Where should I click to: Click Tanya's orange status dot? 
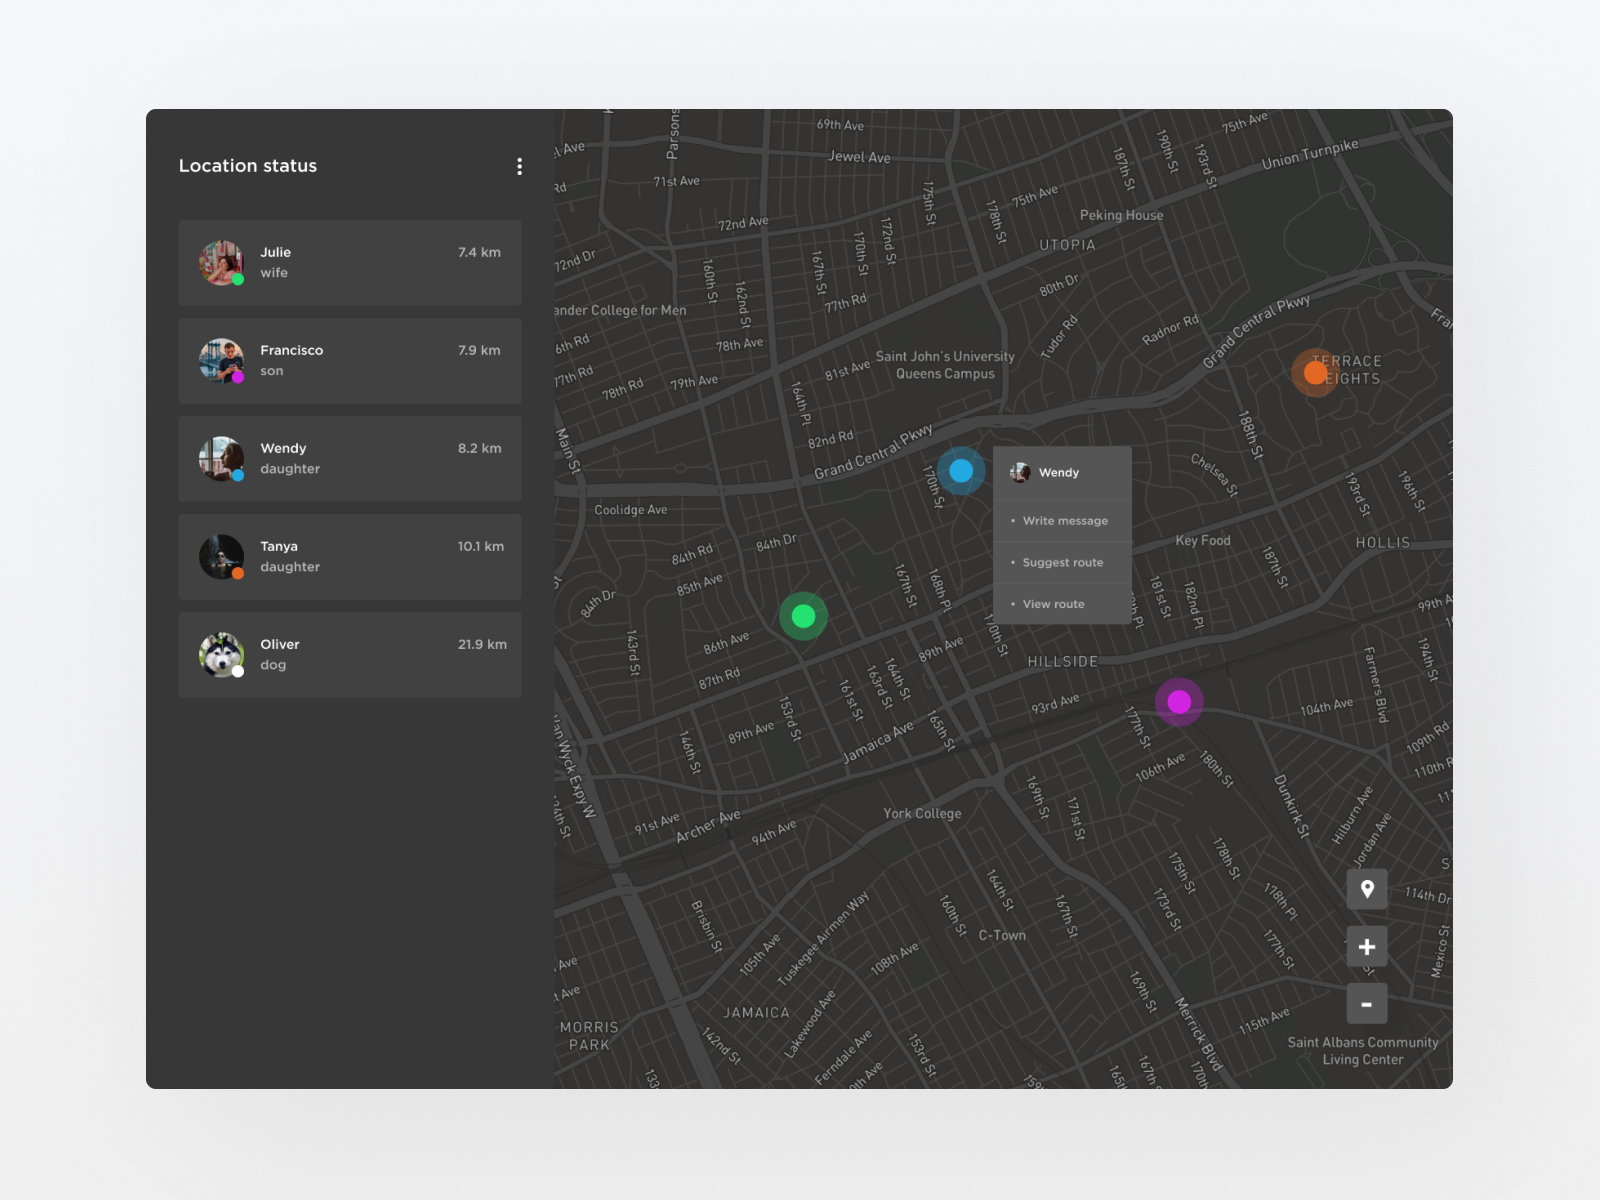pos(238,575)
